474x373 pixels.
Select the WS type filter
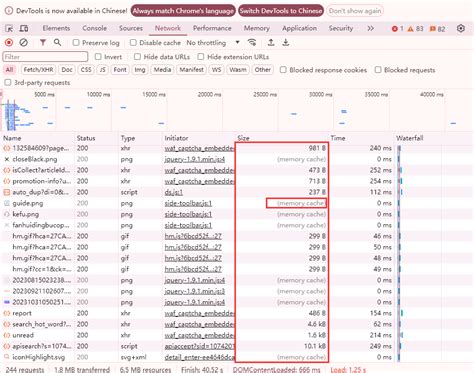217,70
